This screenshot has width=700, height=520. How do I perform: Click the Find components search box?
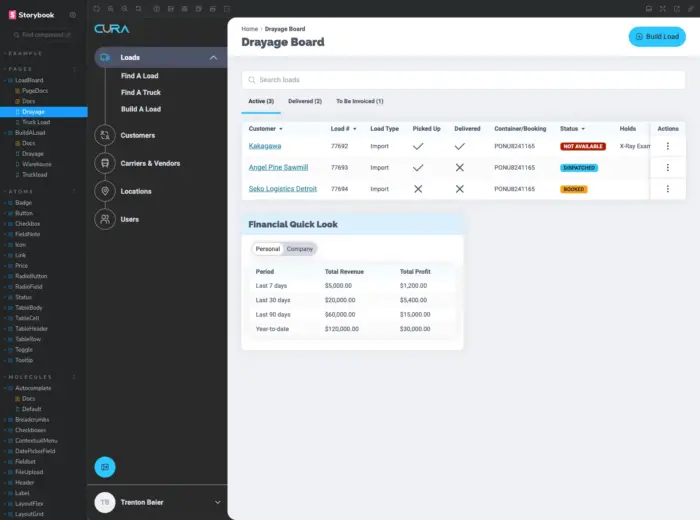(x=42, y=34)
